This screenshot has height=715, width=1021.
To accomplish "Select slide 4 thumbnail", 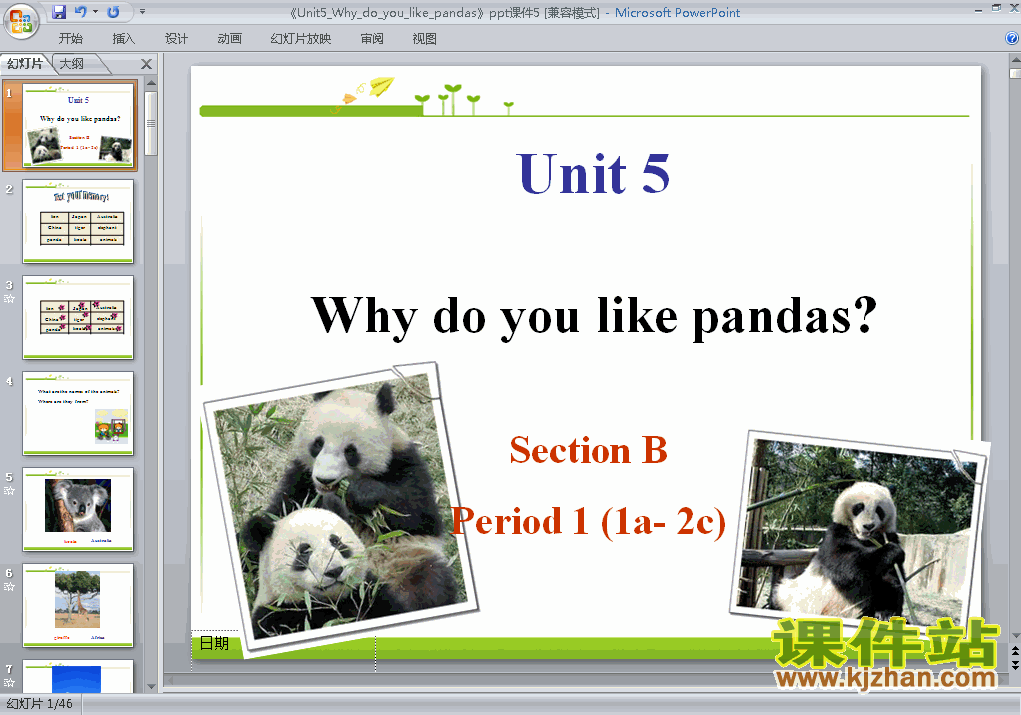I will (x=78, y=414).
